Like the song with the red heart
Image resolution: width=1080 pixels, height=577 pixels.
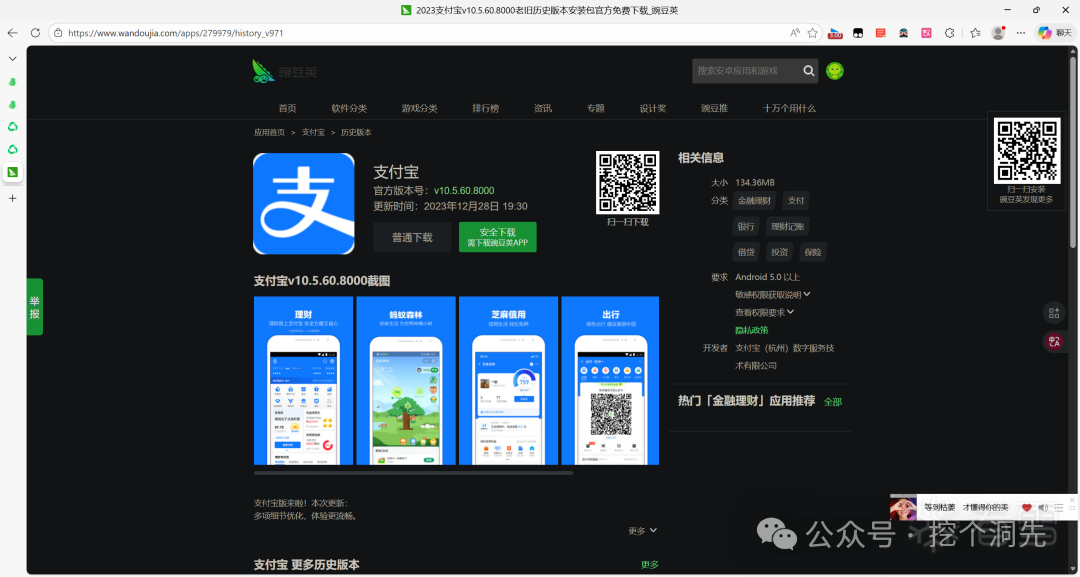click(1026, 507)
